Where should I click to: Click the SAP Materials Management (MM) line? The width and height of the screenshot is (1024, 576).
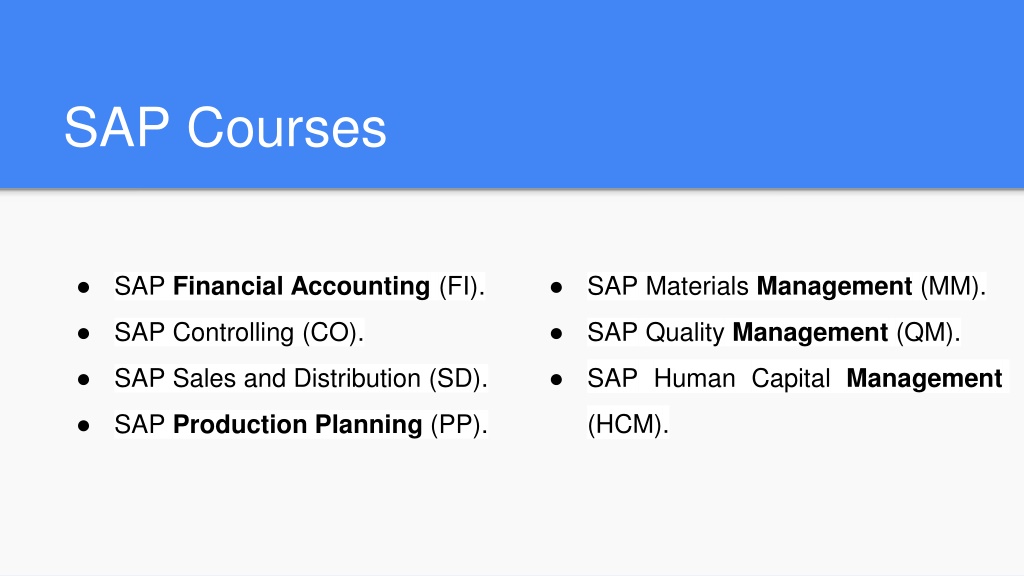(786, 287)
